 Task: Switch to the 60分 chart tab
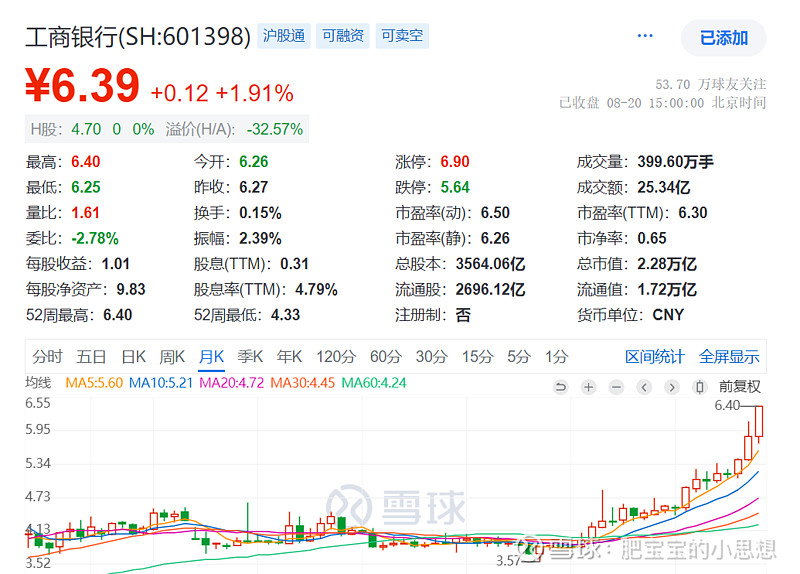point(386,357)
